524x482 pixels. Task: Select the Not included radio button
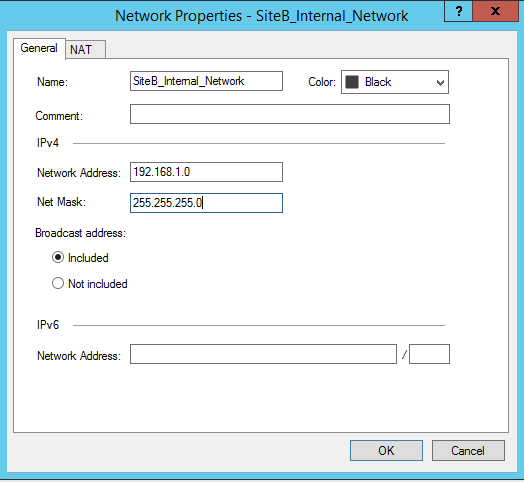[x=58, y=283]
